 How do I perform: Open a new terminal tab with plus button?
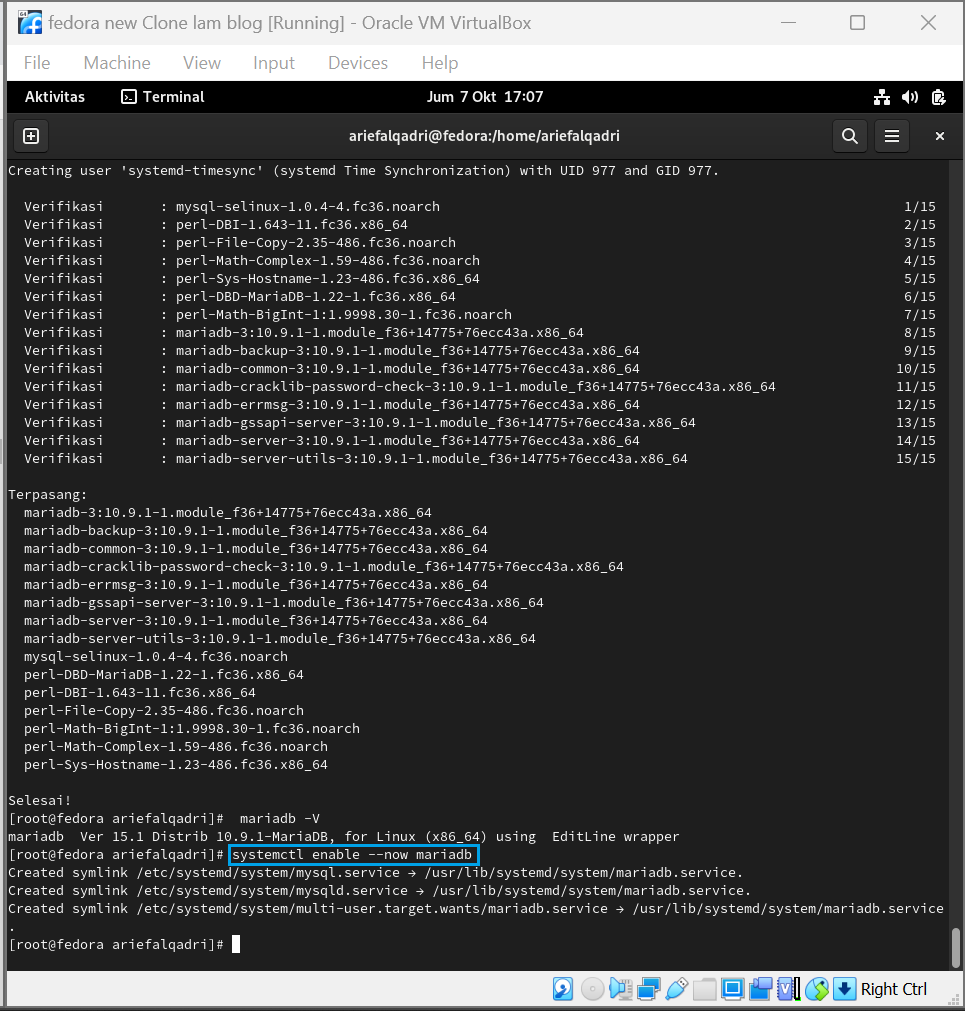[x=31, y=136]
